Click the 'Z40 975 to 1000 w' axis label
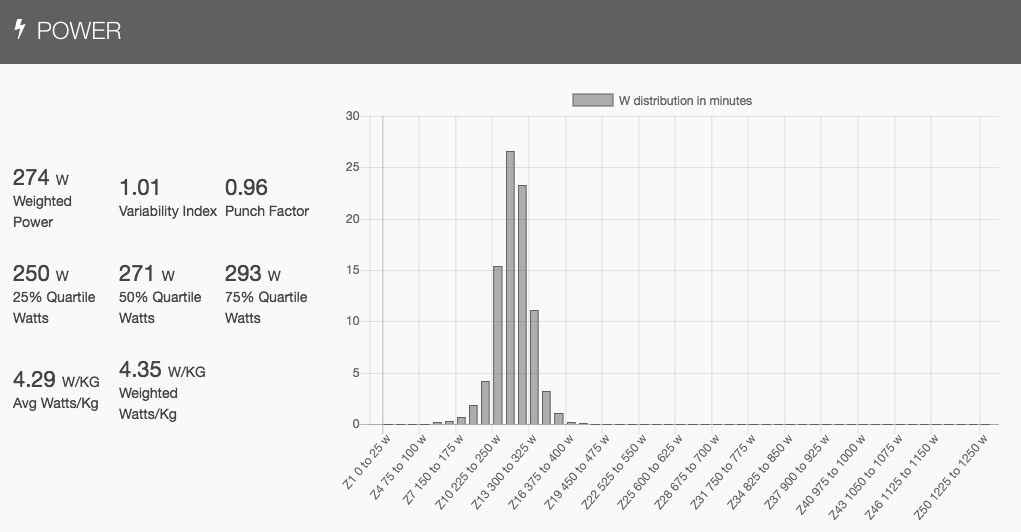 [830, 474]
